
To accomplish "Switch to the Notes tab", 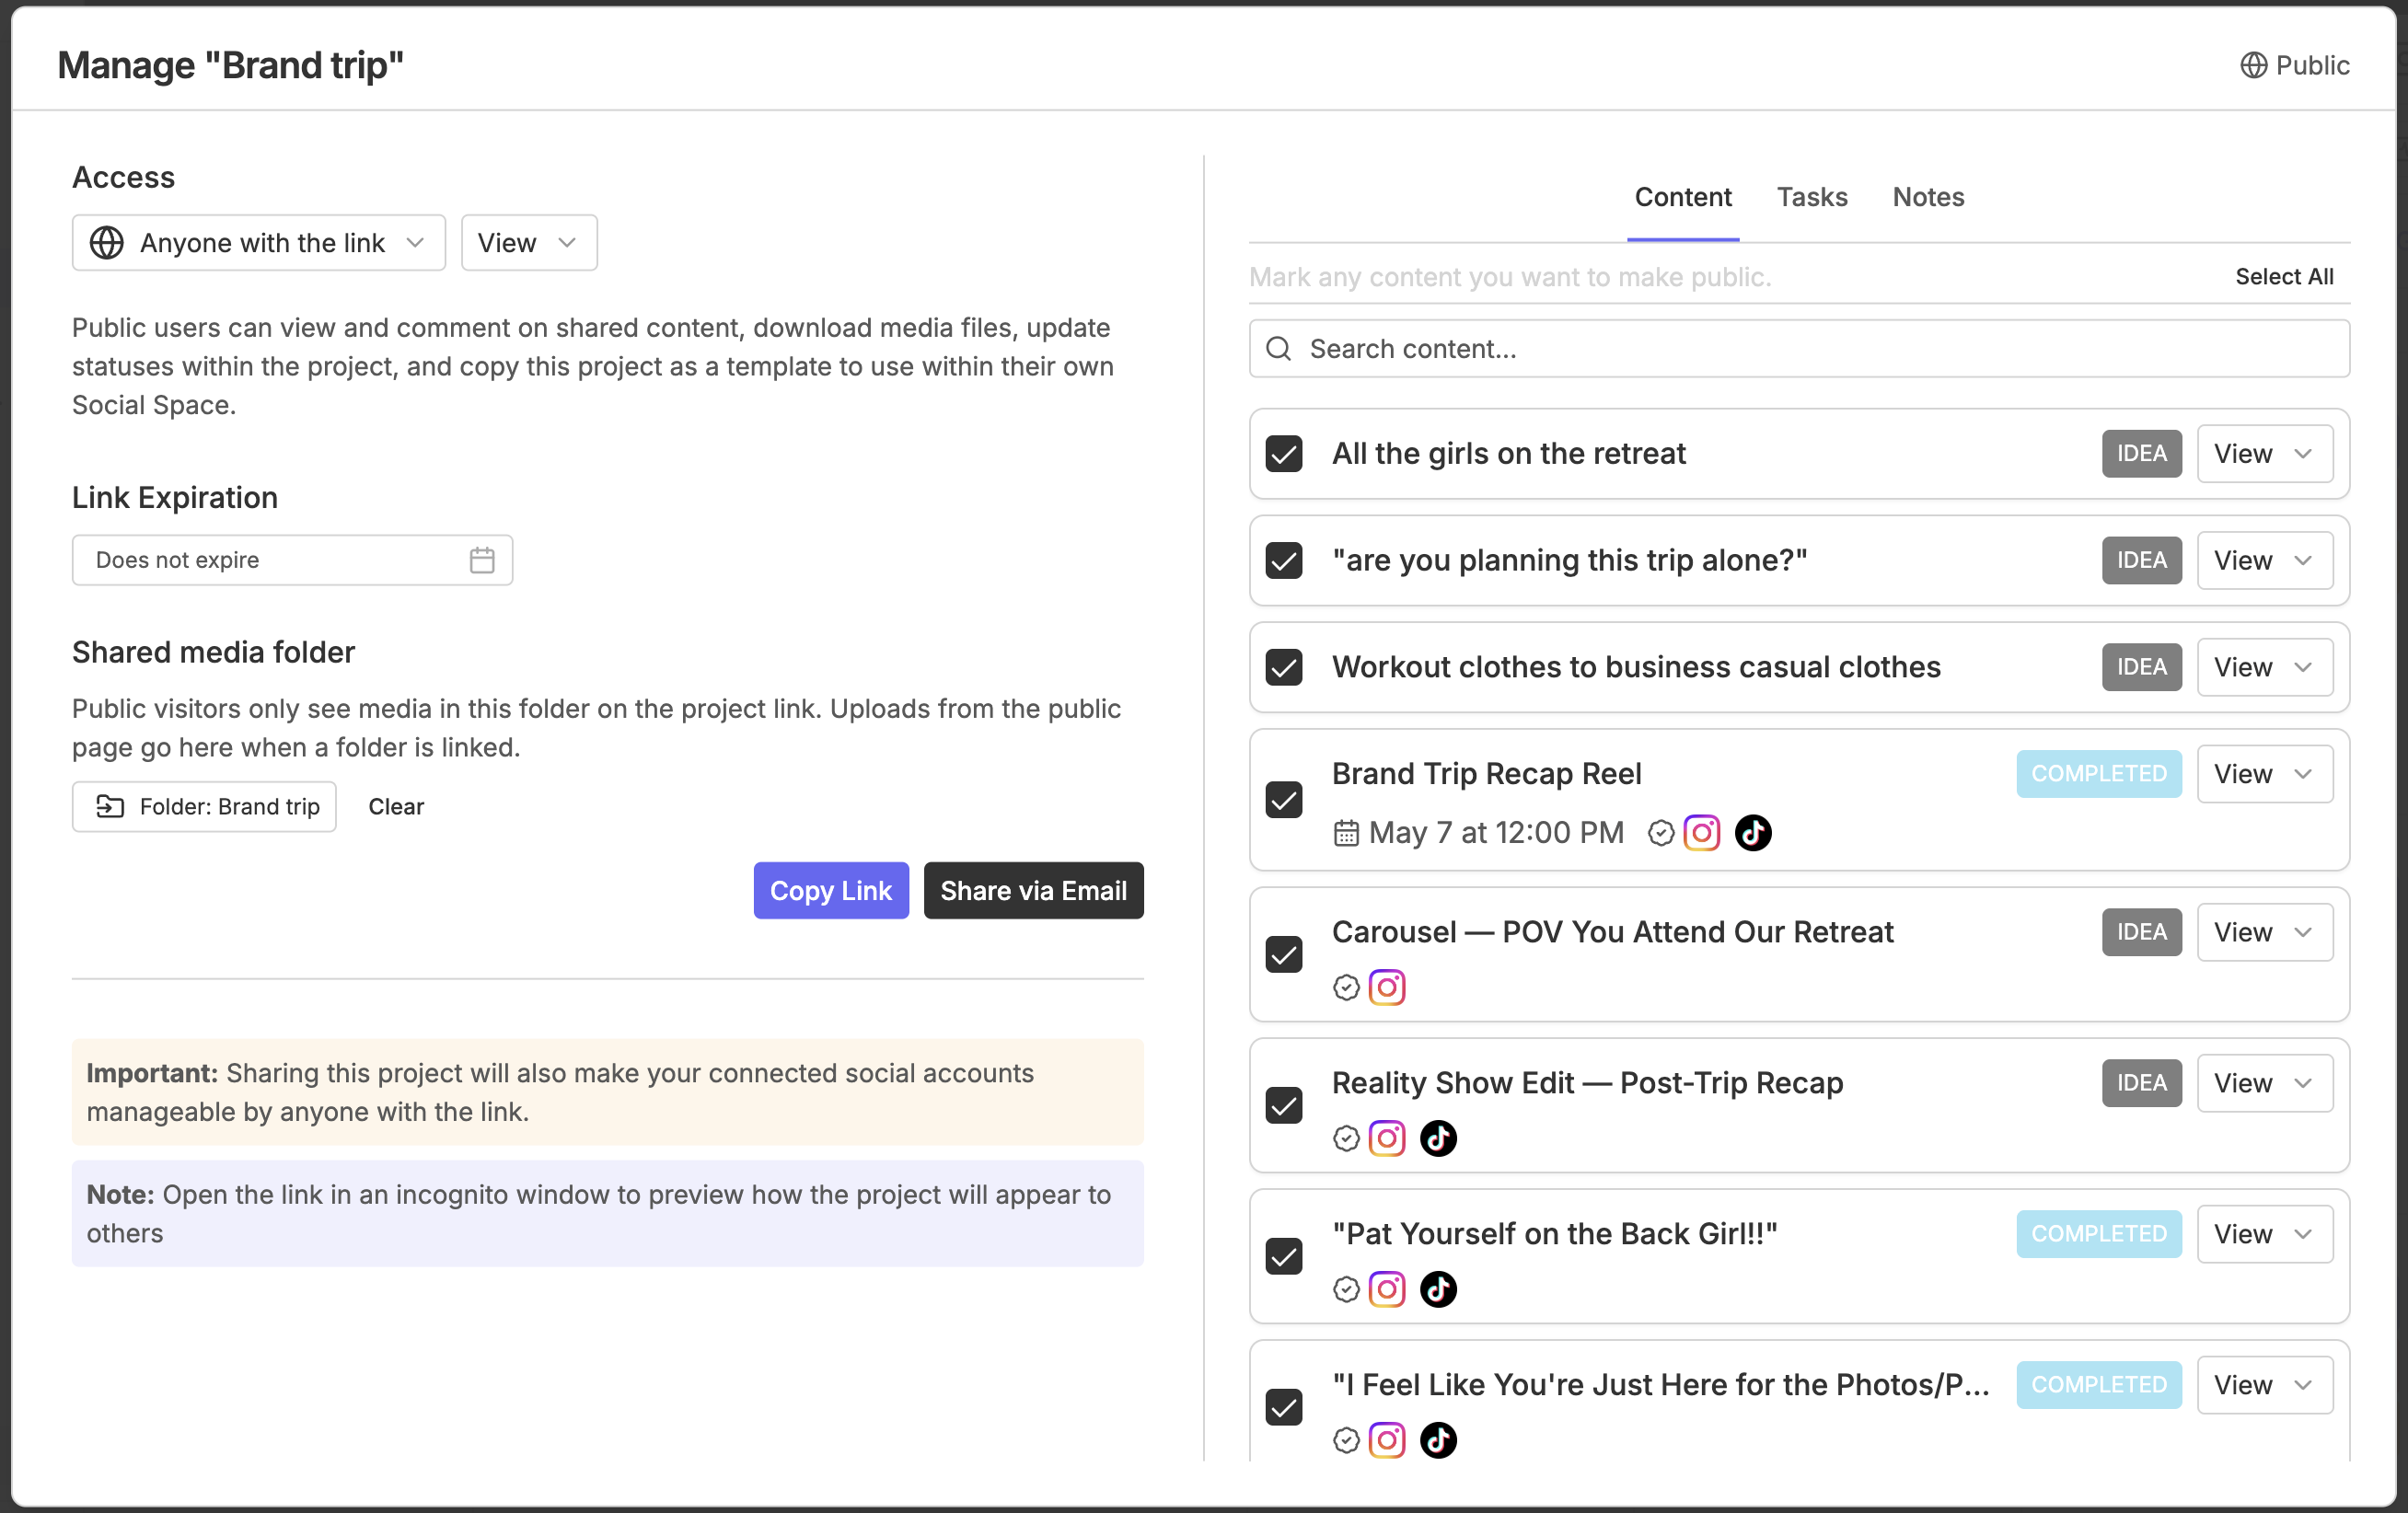I will point(1928,197).
